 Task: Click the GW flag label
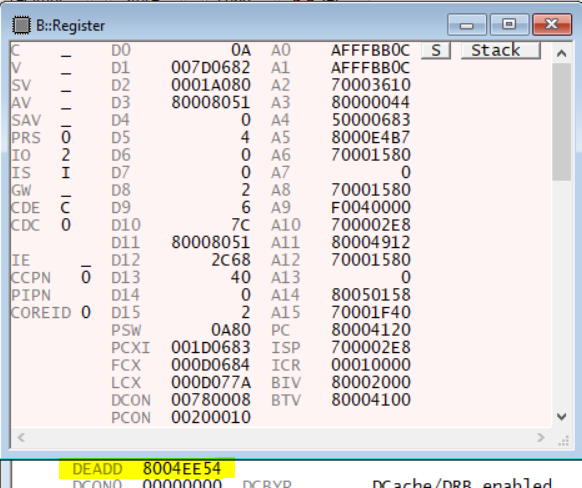tap(21, 190)
